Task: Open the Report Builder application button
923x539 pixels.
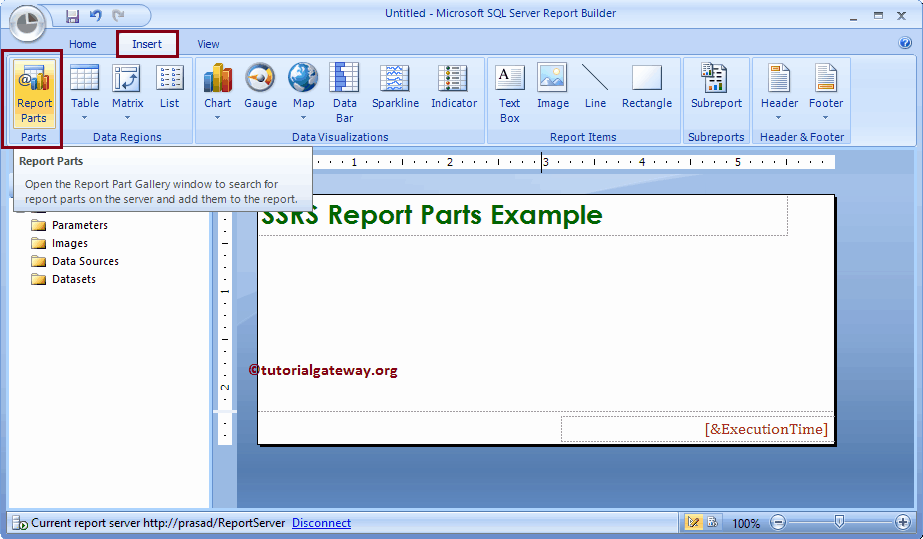Action: pos(27,24)
